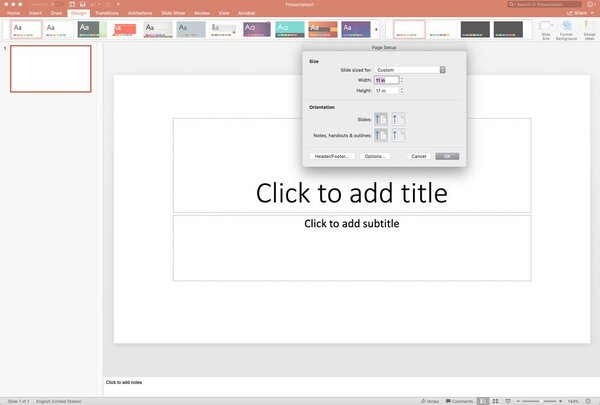The image size is (600, 405).
Task: Open Comments from the status bar
Action: pyautogui.click(x=459, y=400)
